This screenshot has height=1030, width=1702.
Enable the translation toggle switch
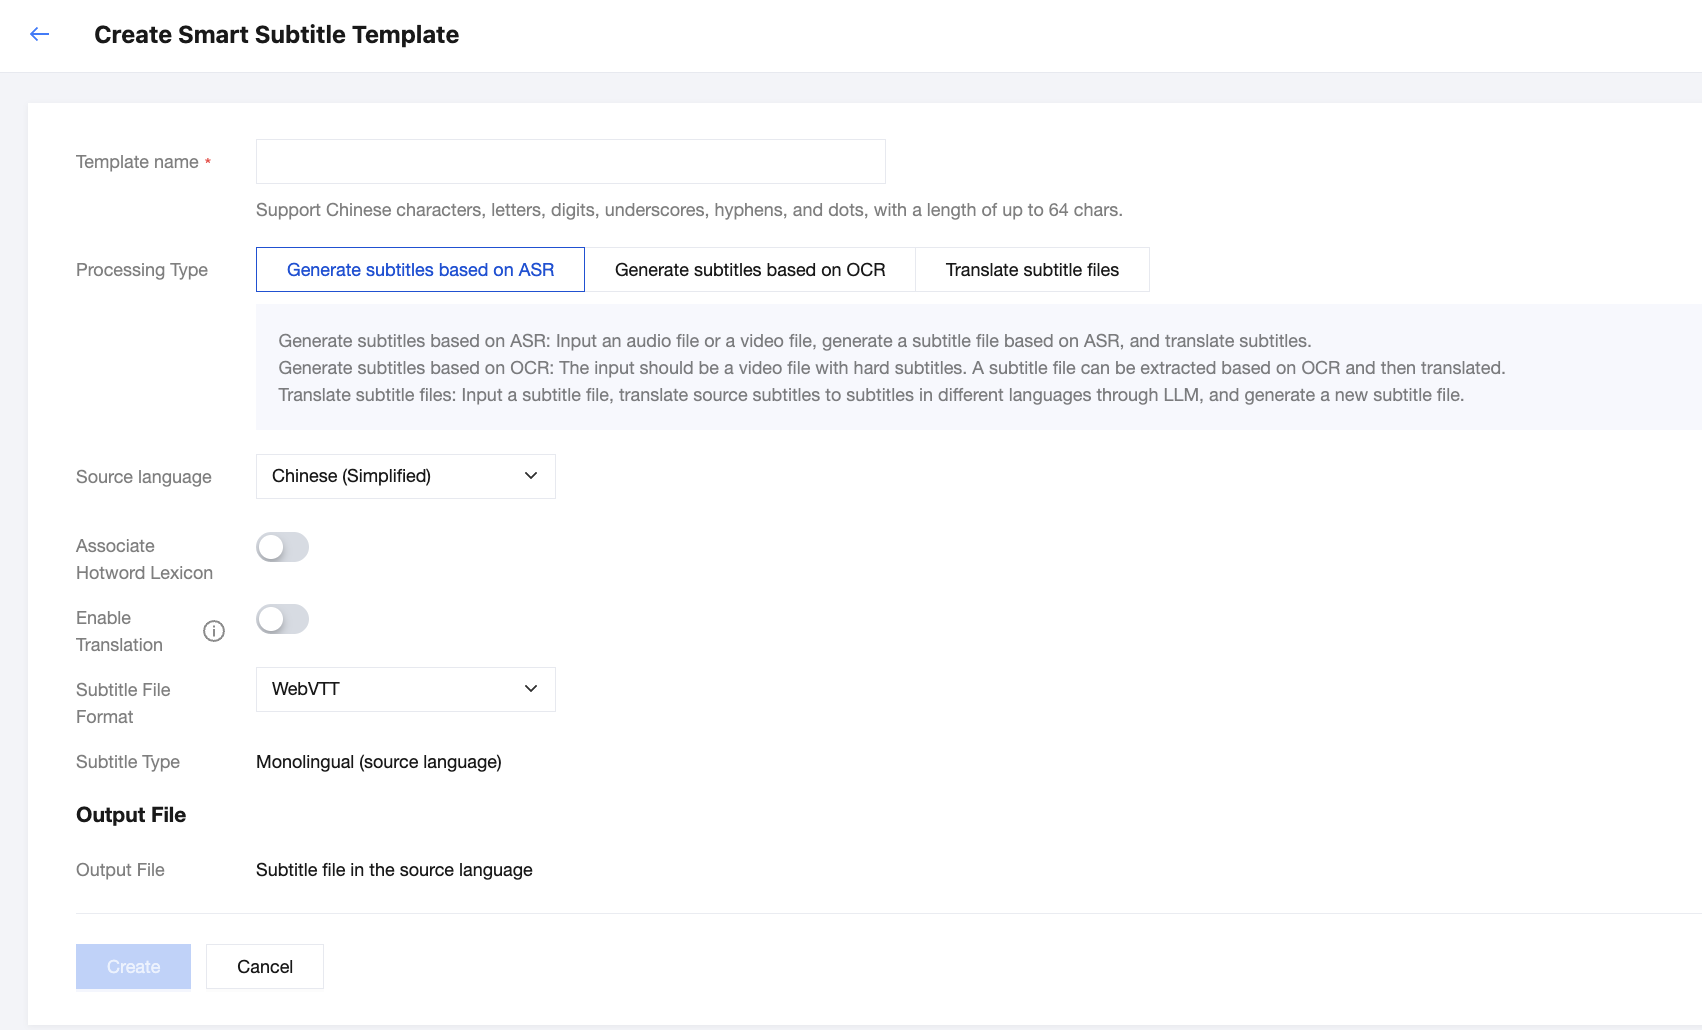282,619
